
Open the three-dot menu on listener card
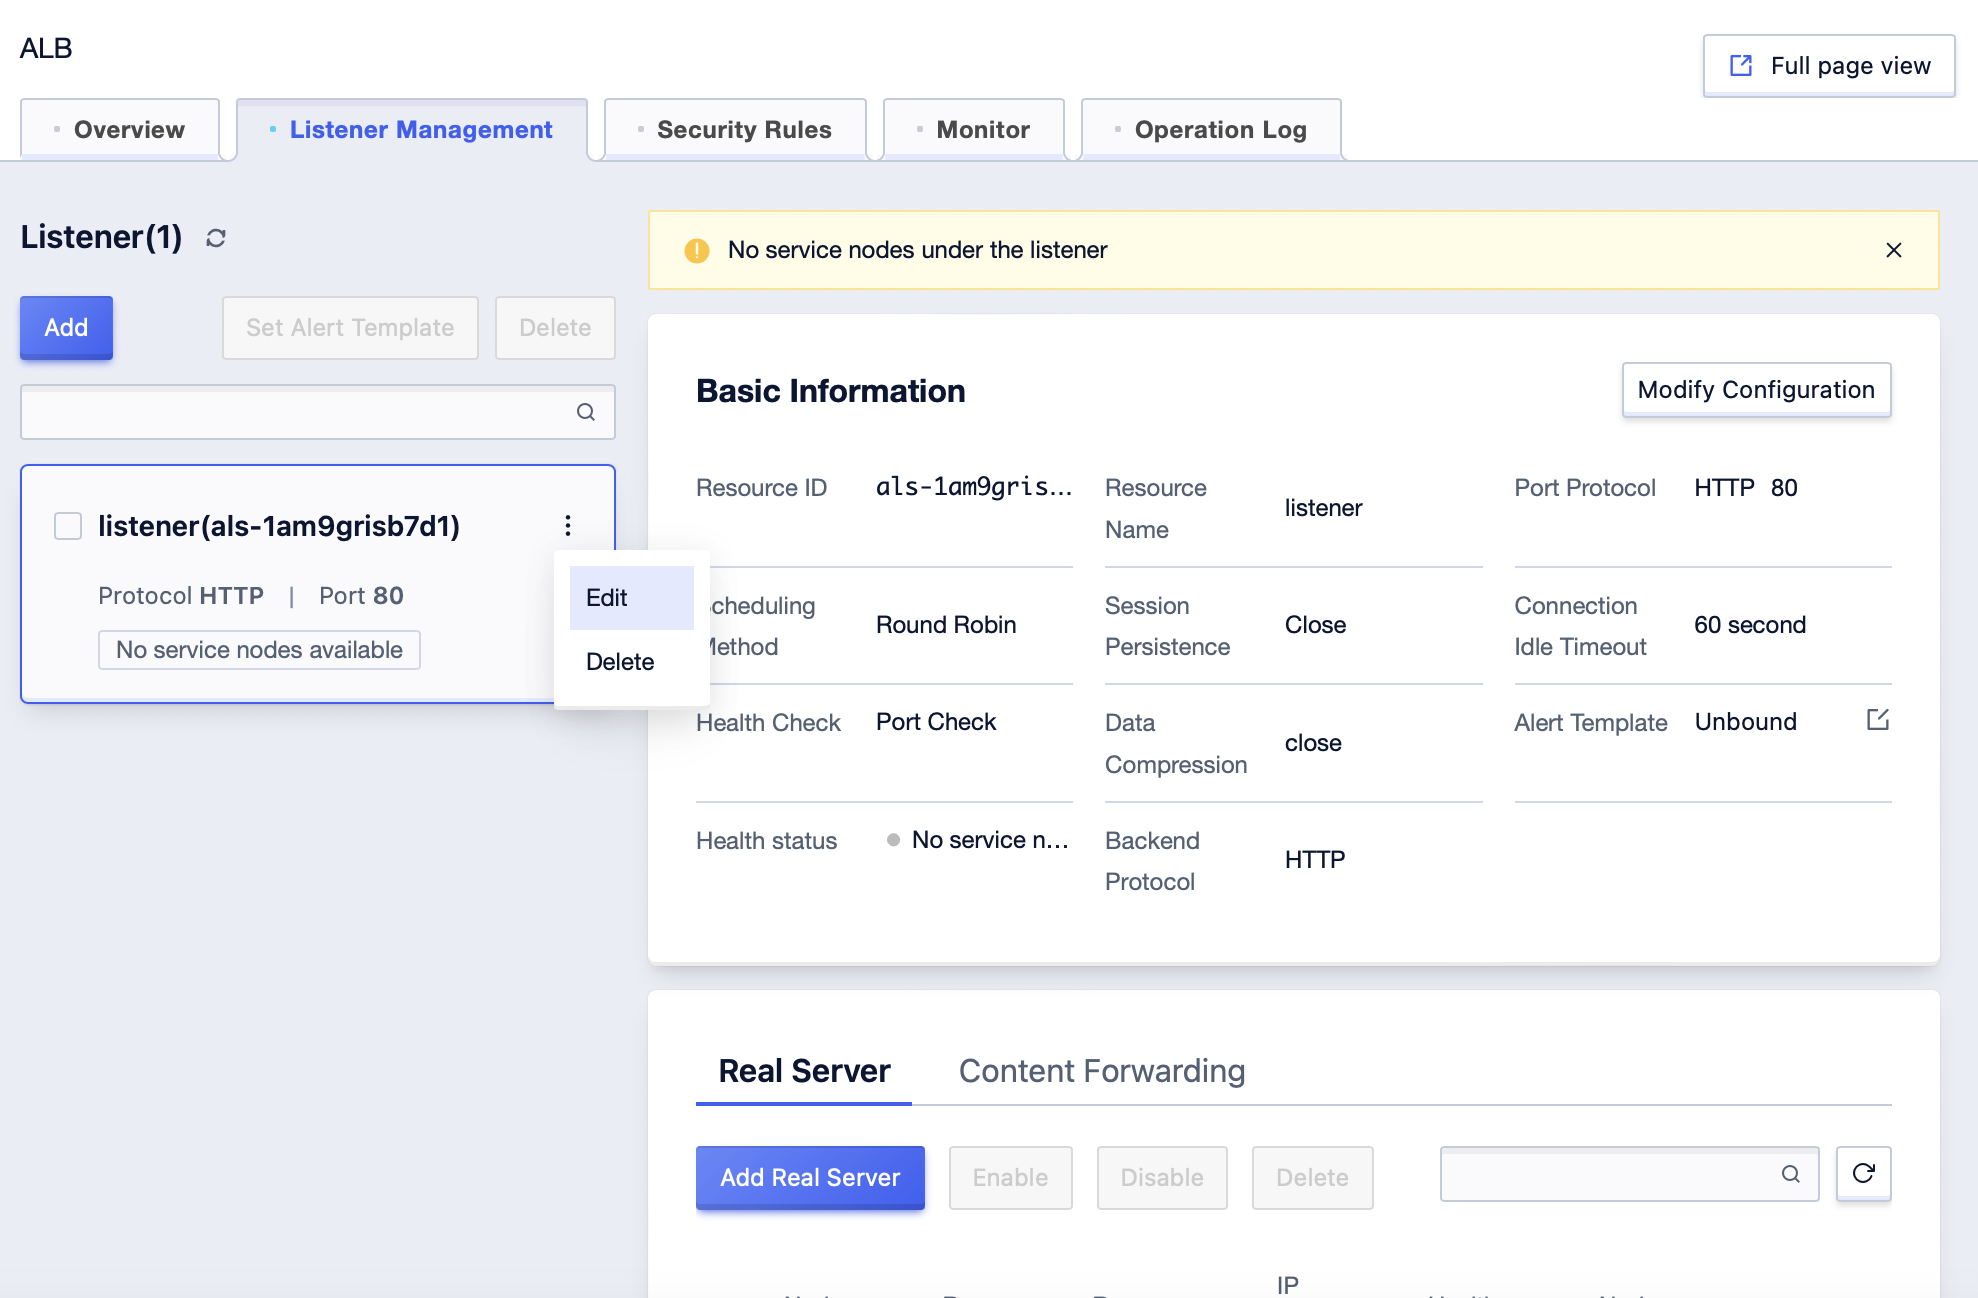(568, 526)
